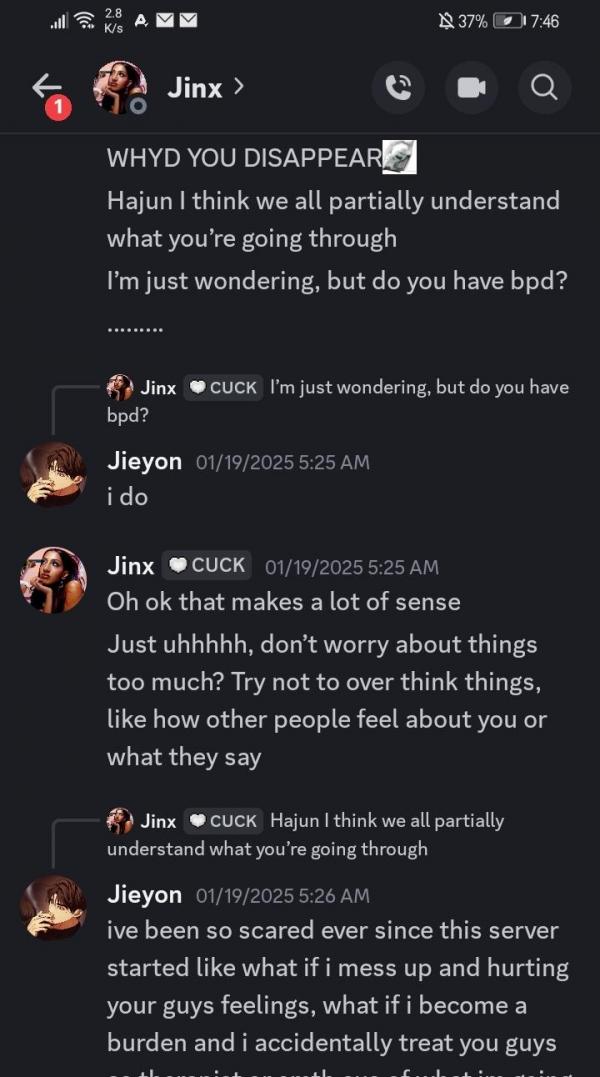This screenshot has width=600, height=1077.
Task: Tap the CUCK server tag badge
Action: 206,566
